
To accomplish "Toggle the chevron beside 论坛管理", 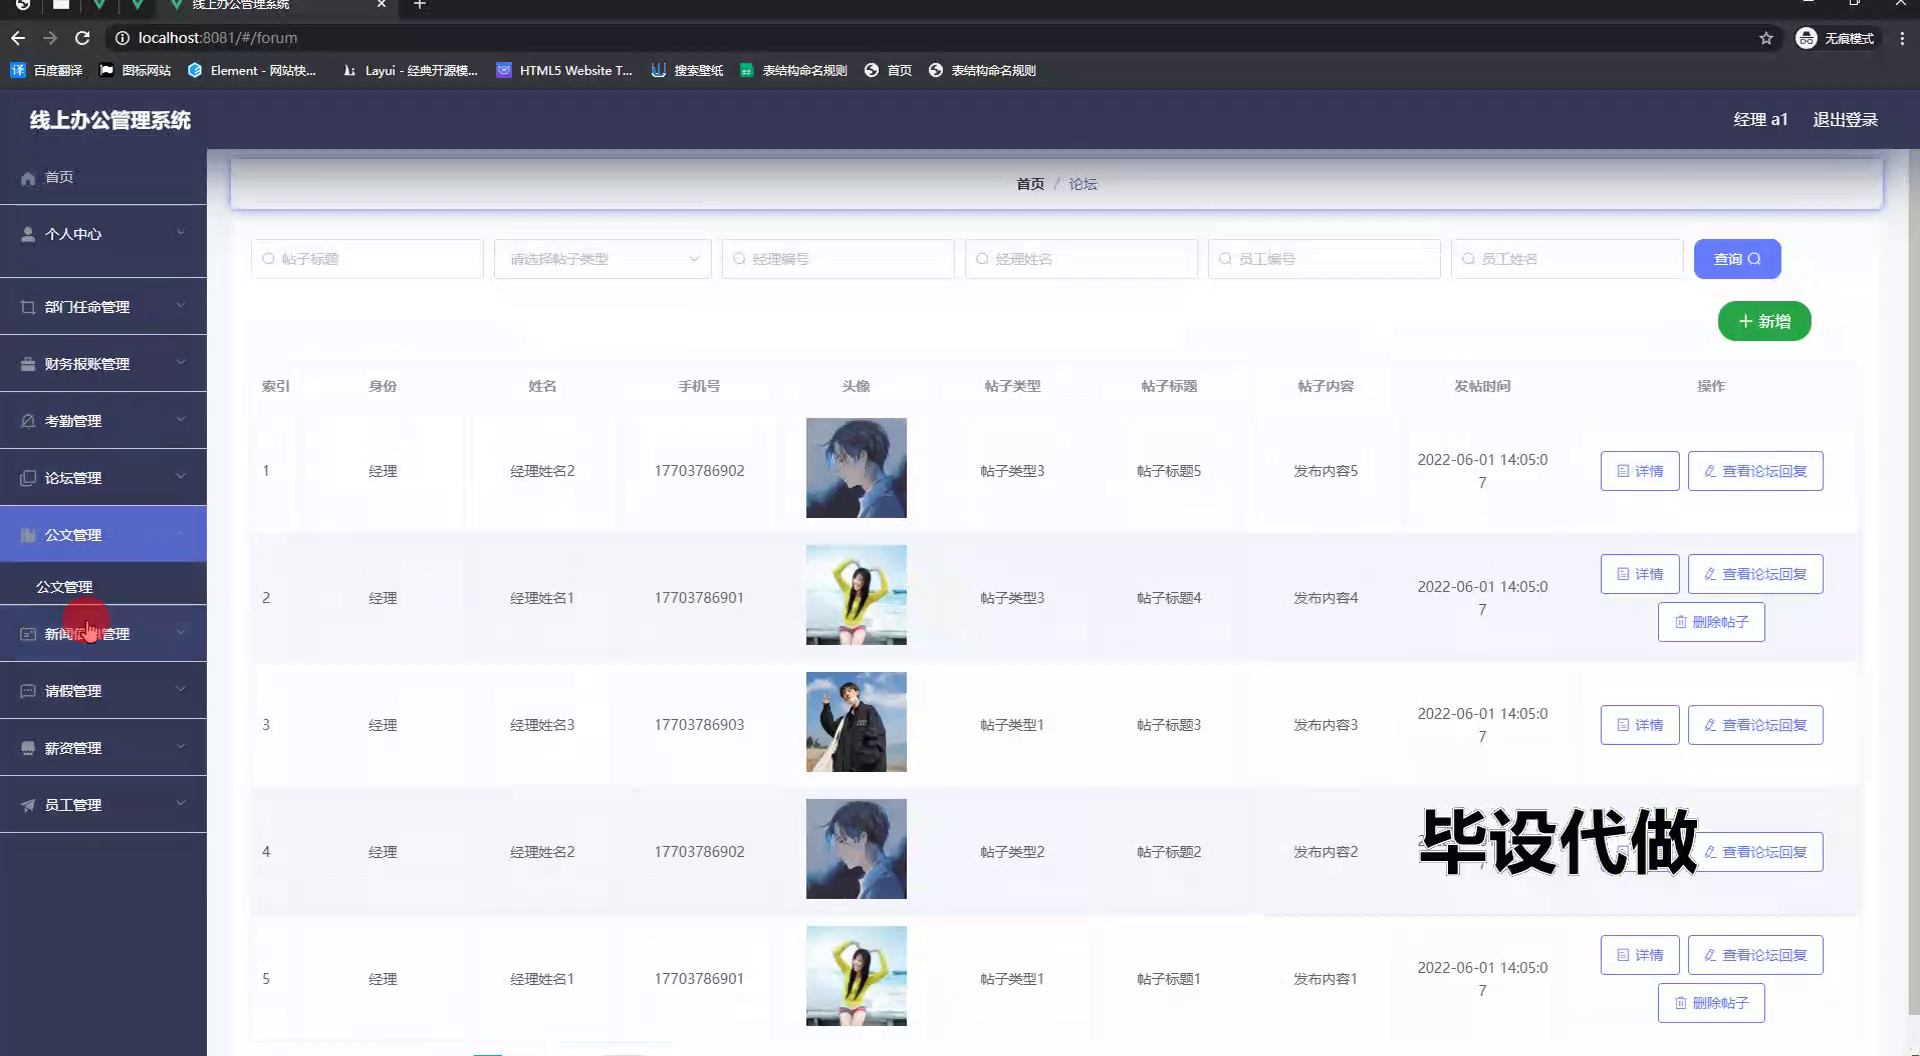I will [181, 477].
